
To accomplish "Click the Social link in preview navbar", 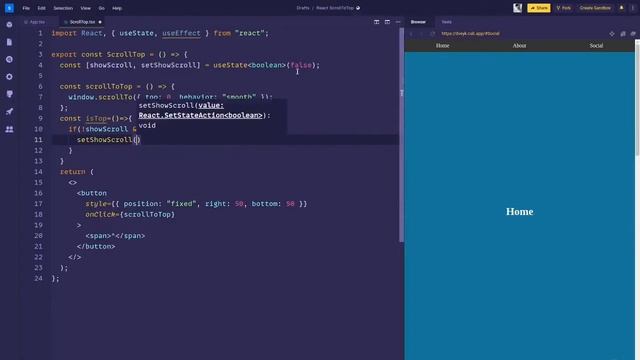I will (x=596, y=46).
